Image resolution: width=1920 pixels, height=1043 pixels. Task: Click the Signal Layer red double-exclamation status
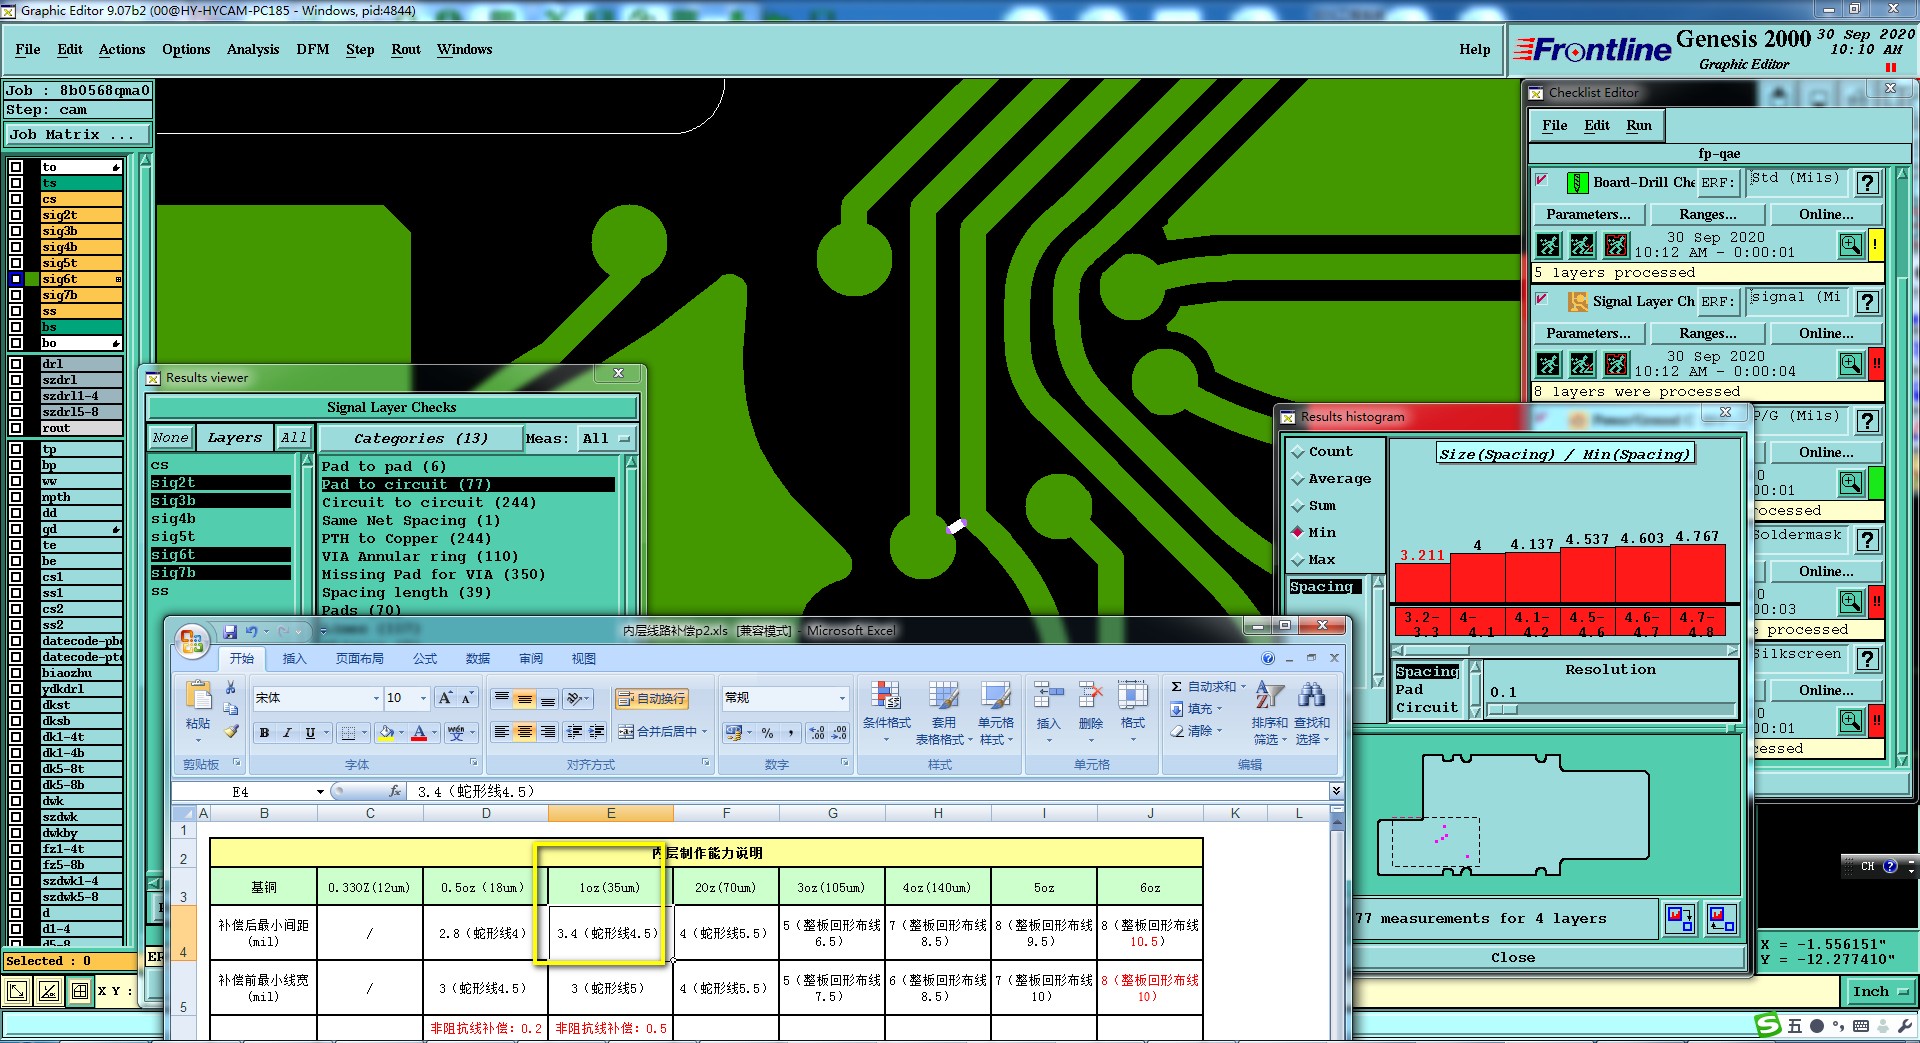(1876, 364)
